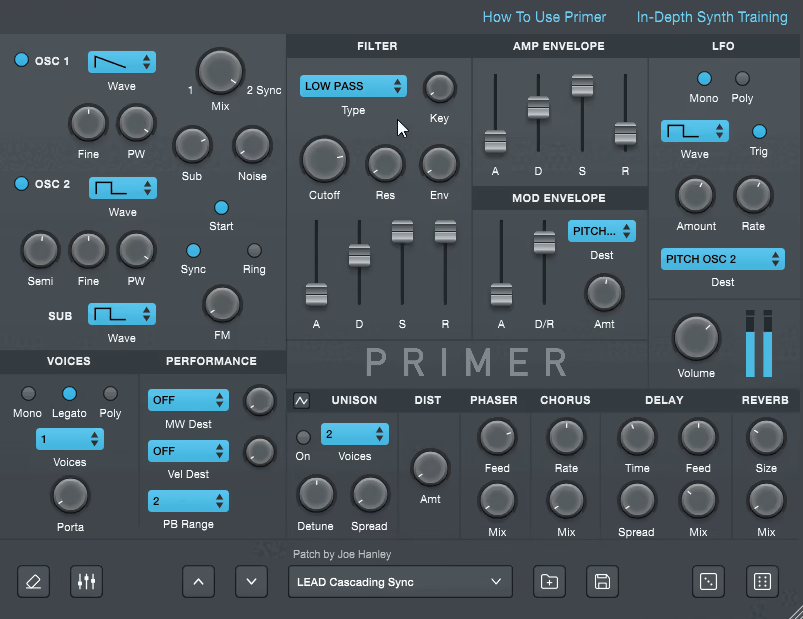The image size is (803, 619).
Task: Click the master Volume knob
Action: click(696, 338)
